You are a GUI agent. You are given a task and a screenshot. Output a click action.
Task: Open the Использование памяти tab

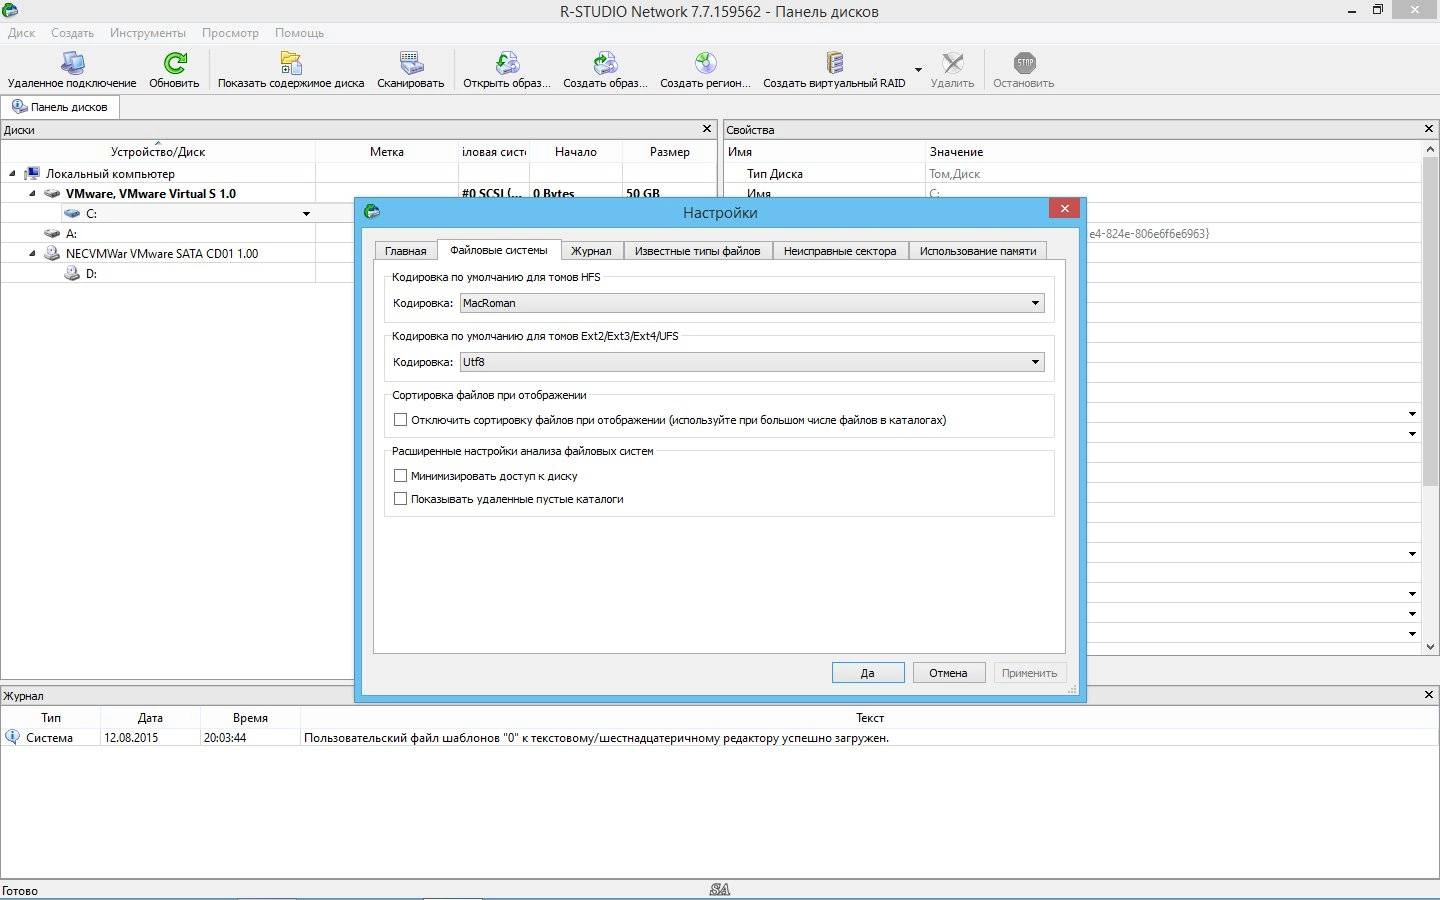(x=978, y=251)
